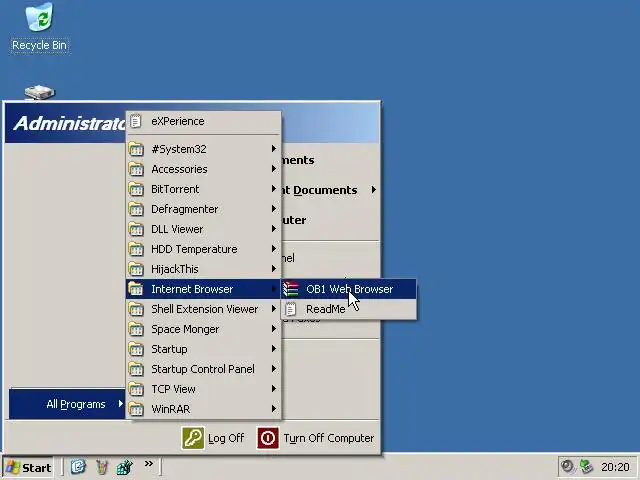Viewport: 640px width, 480px height.
Task: Click the Startup folder icon
Action: pos(136,349)
